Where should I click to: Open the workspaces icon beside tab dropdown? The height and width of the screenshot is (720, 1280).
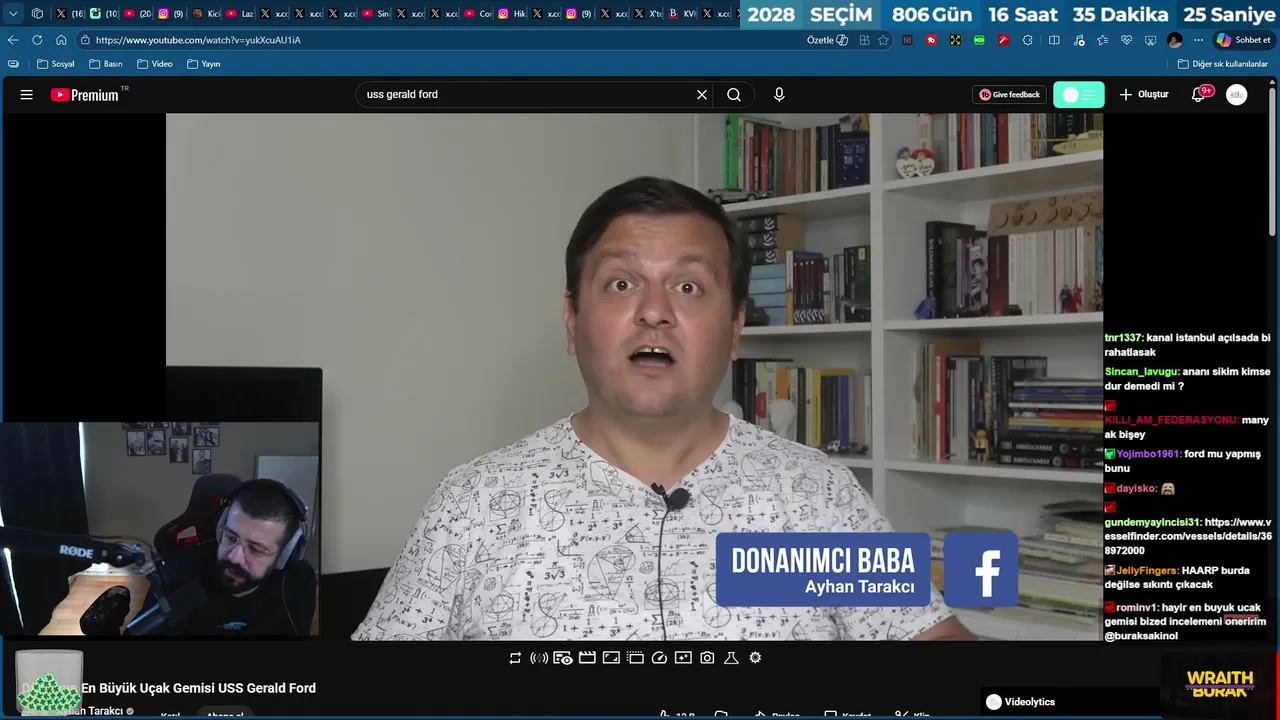coord(37,14)
